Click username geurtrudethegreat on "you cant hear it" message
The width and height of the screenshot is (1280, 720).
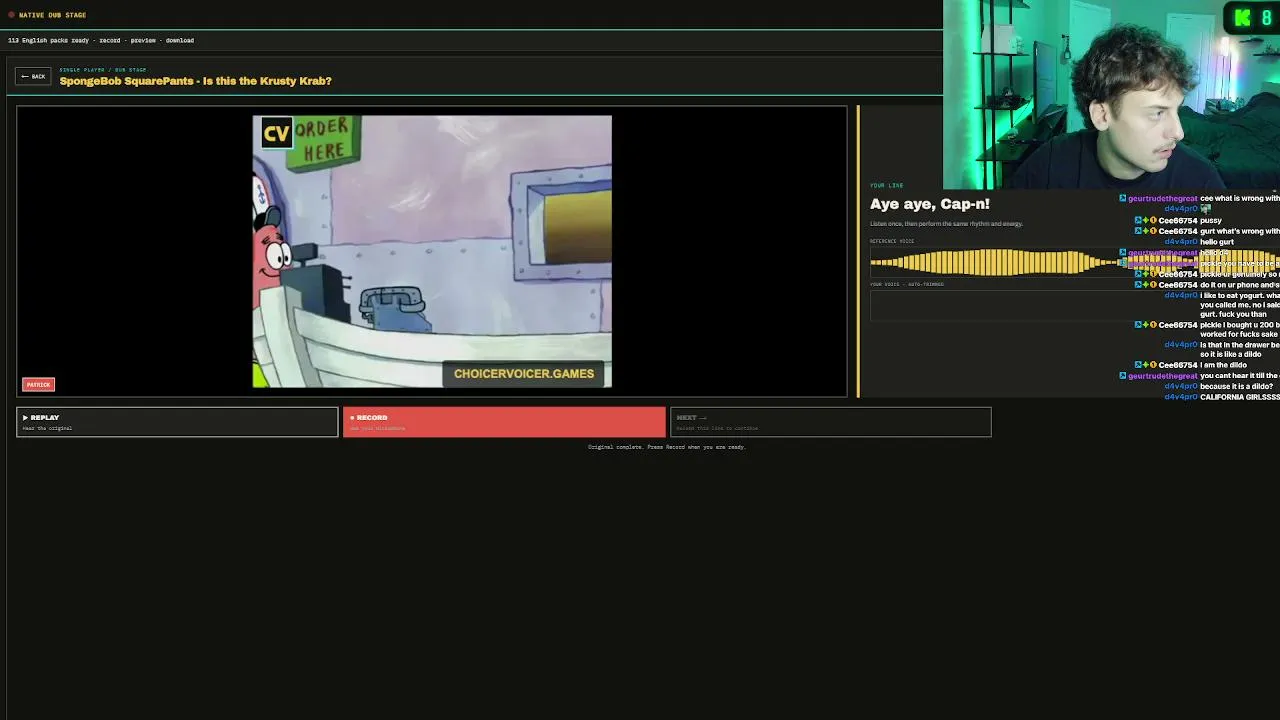coord(1162,376)
